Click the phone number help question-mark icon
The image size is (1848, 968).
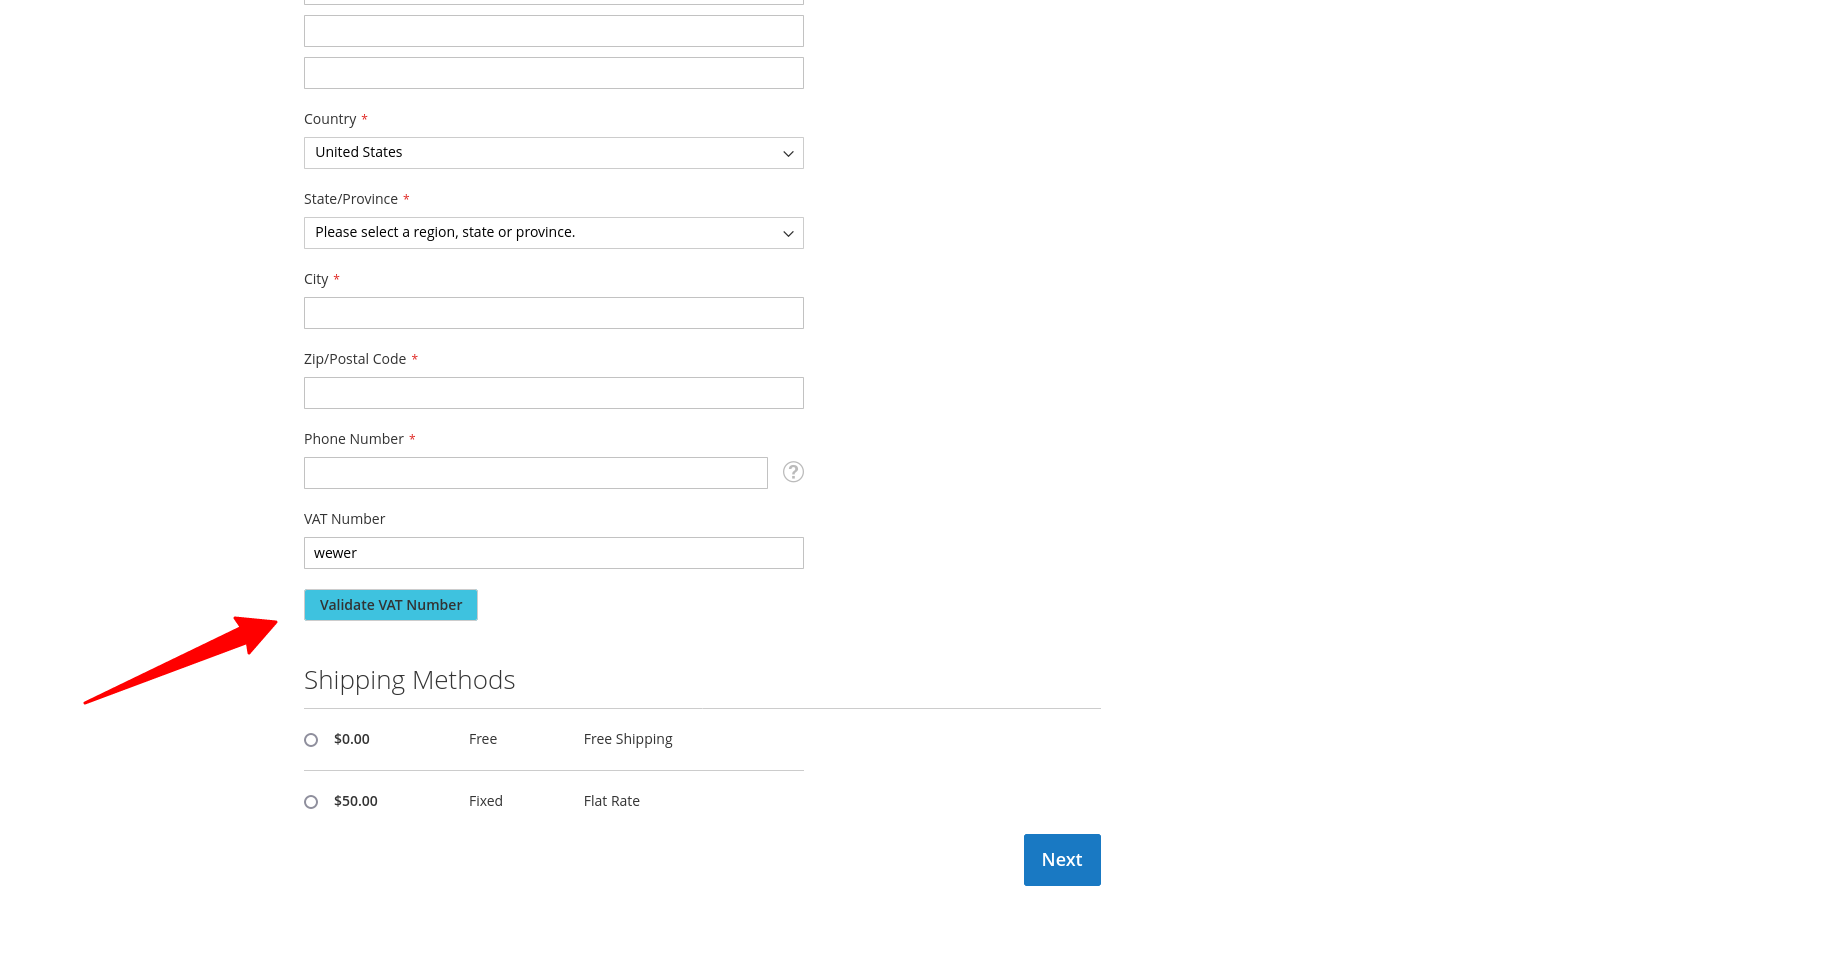[793, 472]
